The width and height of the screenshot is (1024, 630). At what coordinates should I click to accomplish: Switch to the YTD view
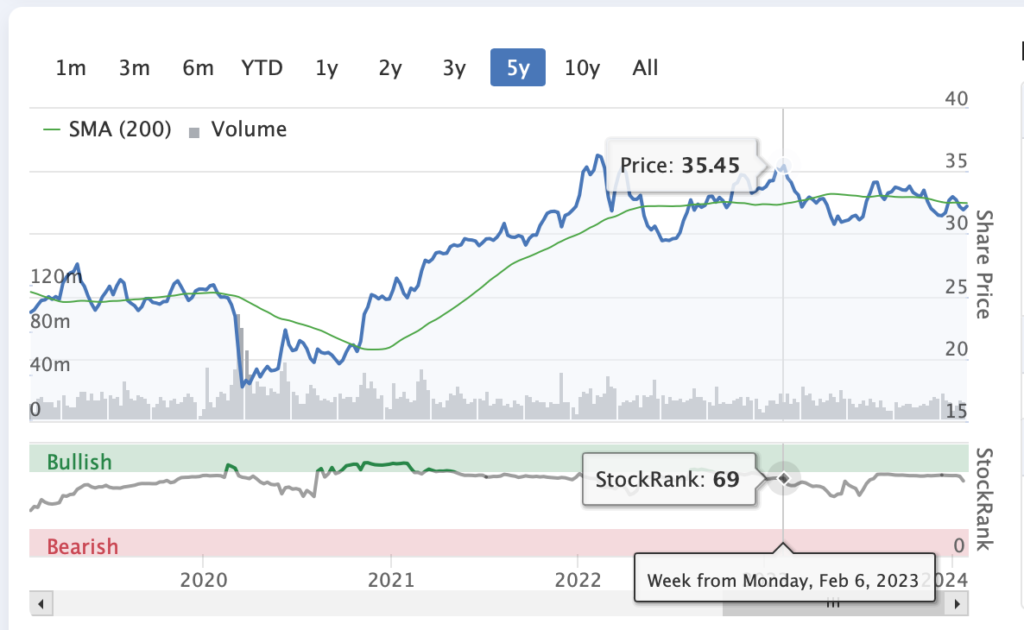[262, 68]
